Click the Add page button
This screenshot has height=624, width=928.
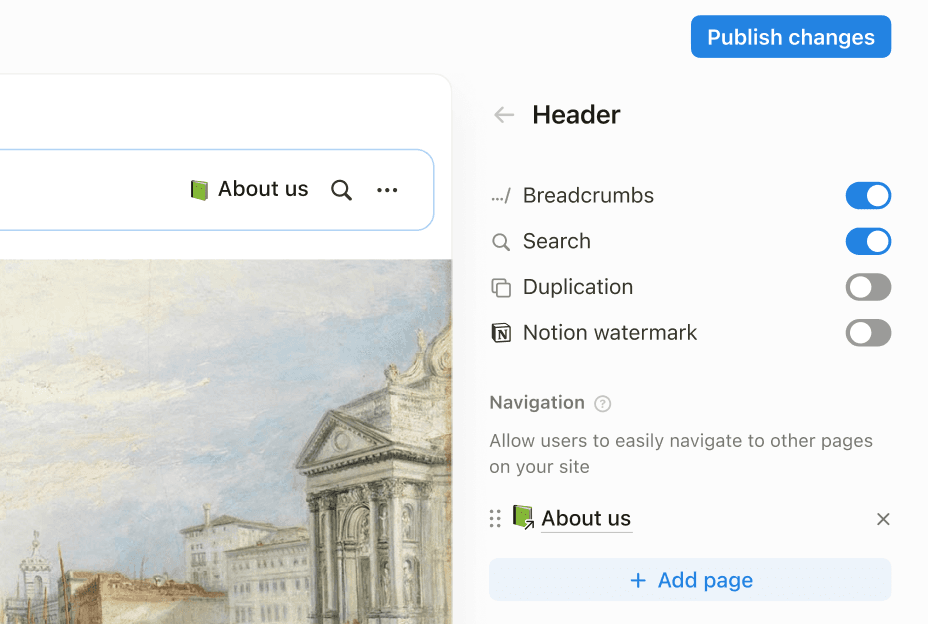pyautogui.click(x=690, y=580)
